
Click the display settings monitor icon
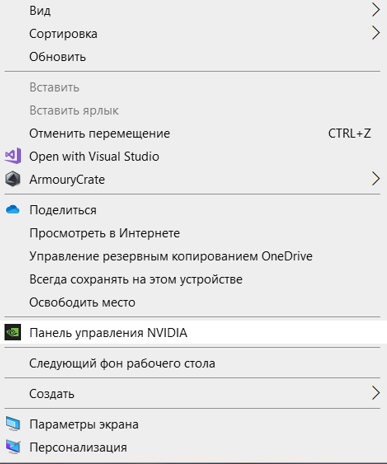(x=13, y=424)
